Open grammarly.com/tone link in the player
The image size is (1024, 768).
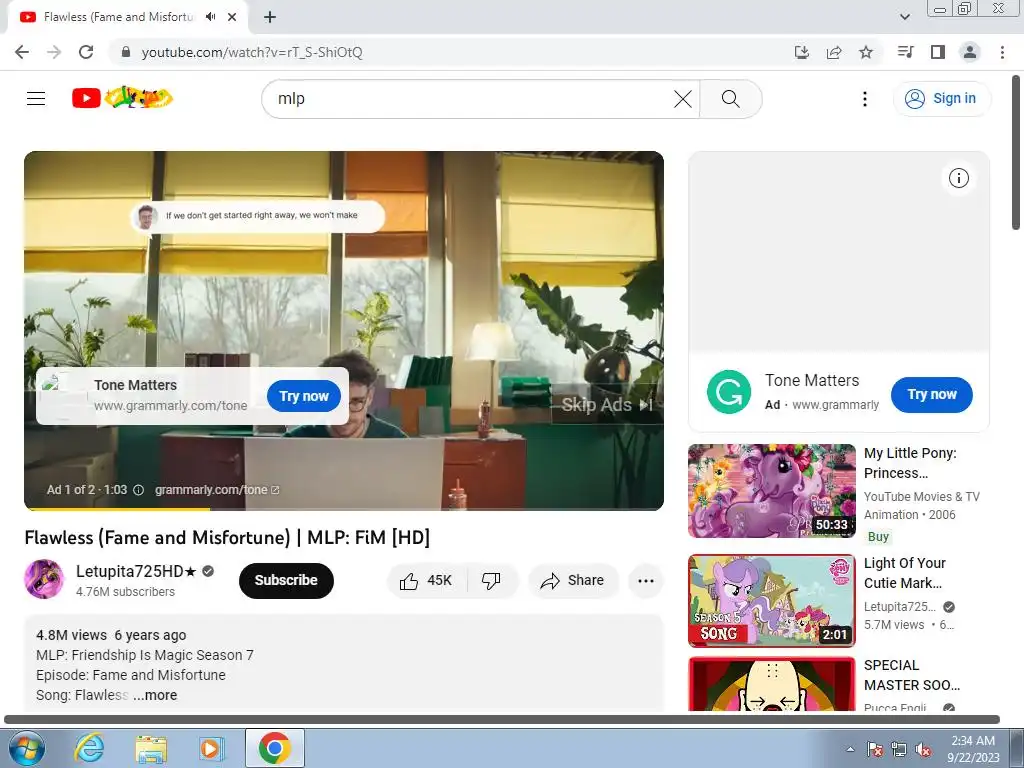pyautogui.click(x=217, y=490)
